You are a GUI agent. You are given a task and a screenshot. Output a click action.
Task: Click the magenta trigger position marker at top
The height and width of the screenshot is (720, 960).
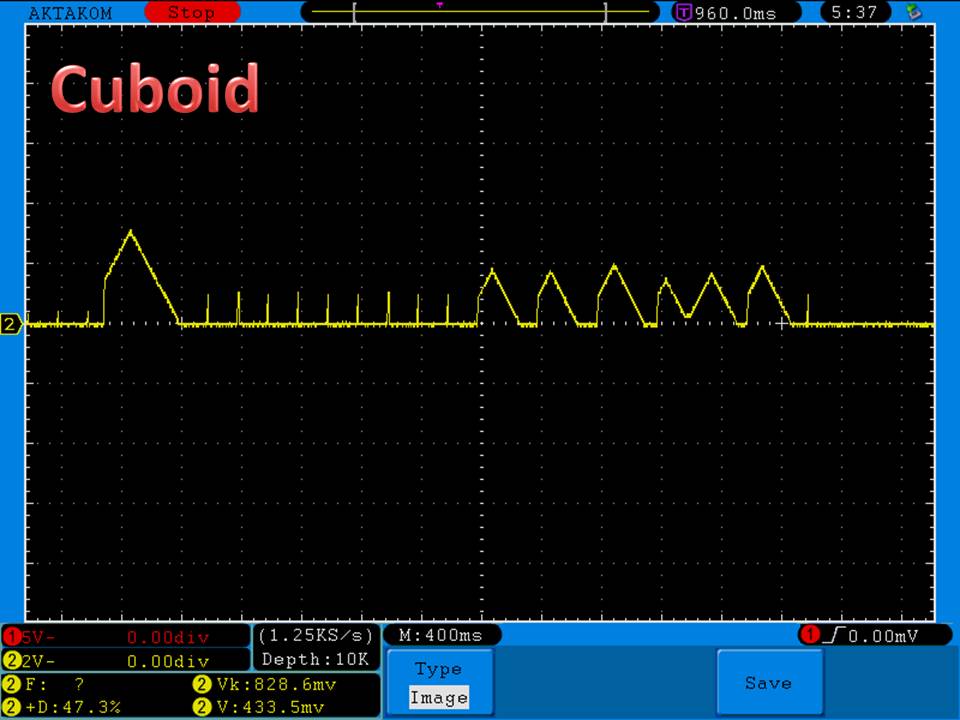[439, 5]
